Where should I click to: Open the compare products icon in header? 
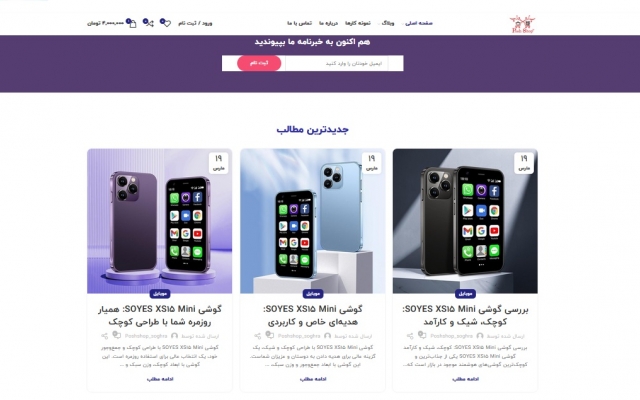[148, 23]
